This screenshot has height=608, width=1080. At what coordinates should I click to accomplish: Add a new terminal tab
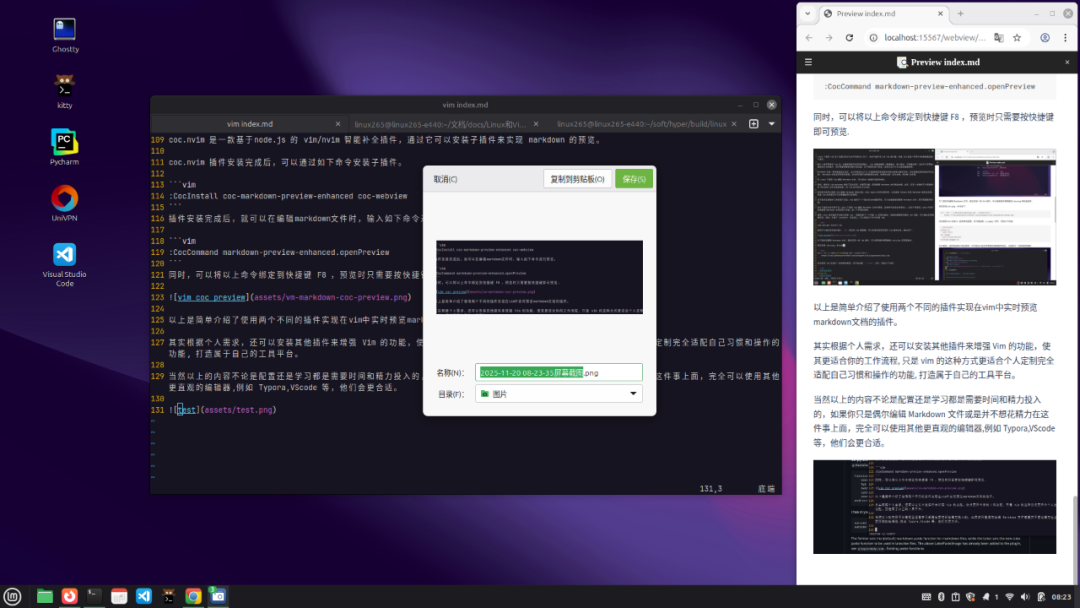click(754, 124)
